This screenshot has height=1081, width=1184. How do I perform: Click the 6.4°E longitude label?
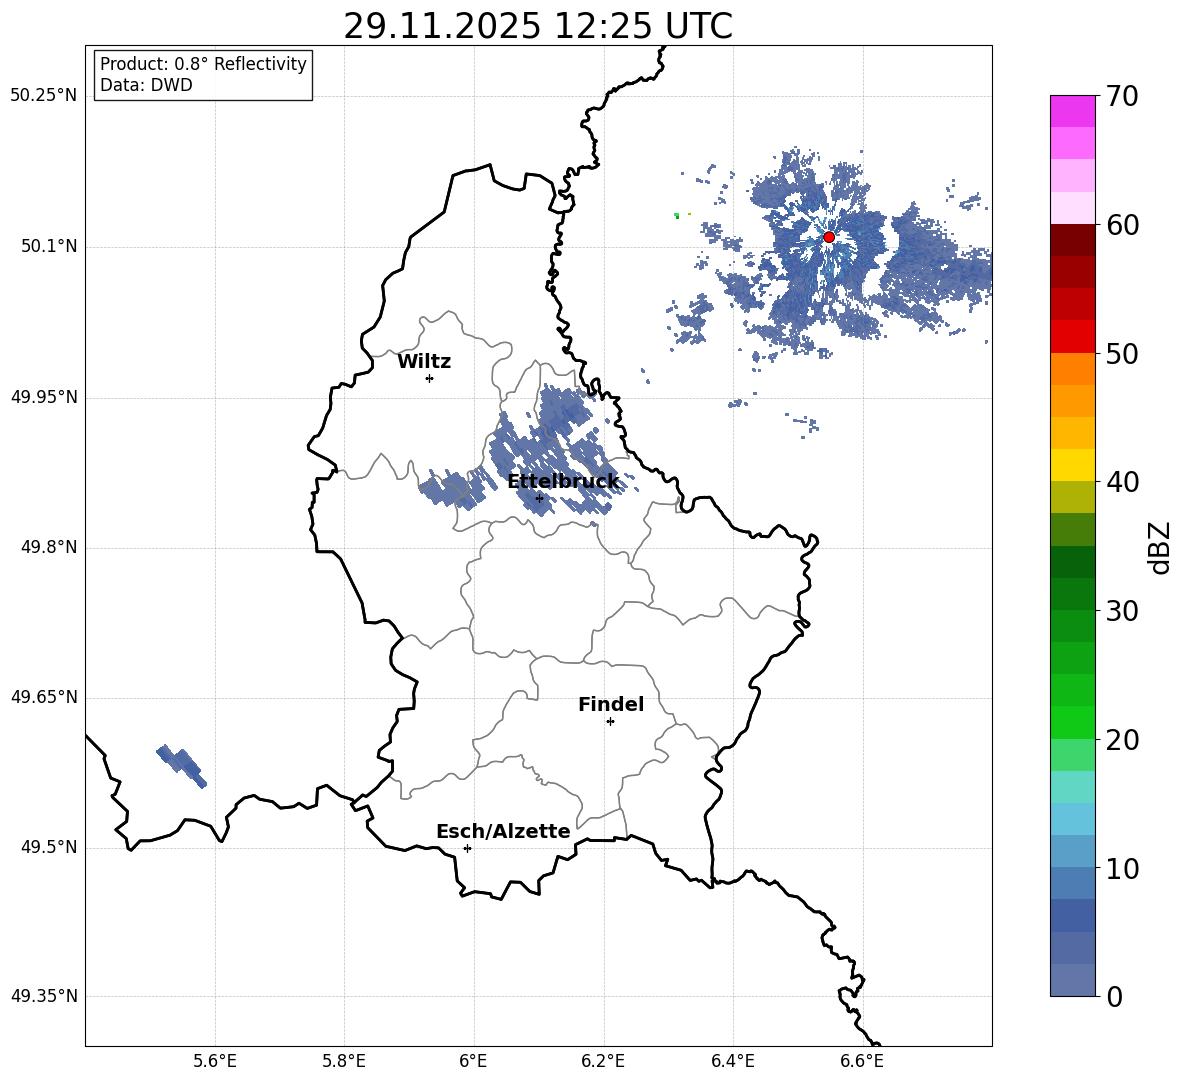point(732,1061)
